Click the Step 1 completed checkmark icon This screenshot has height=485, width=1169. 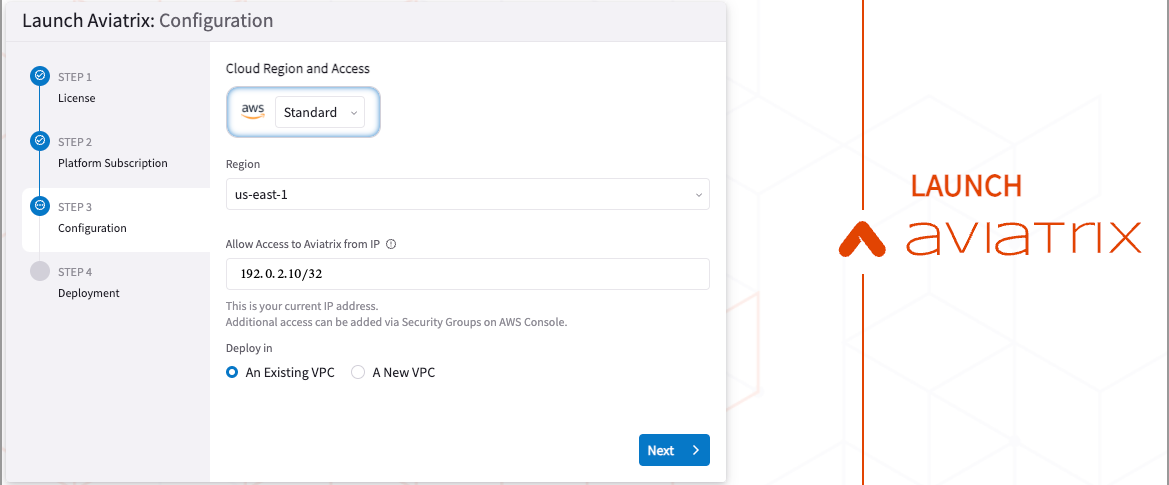[40, 76]
